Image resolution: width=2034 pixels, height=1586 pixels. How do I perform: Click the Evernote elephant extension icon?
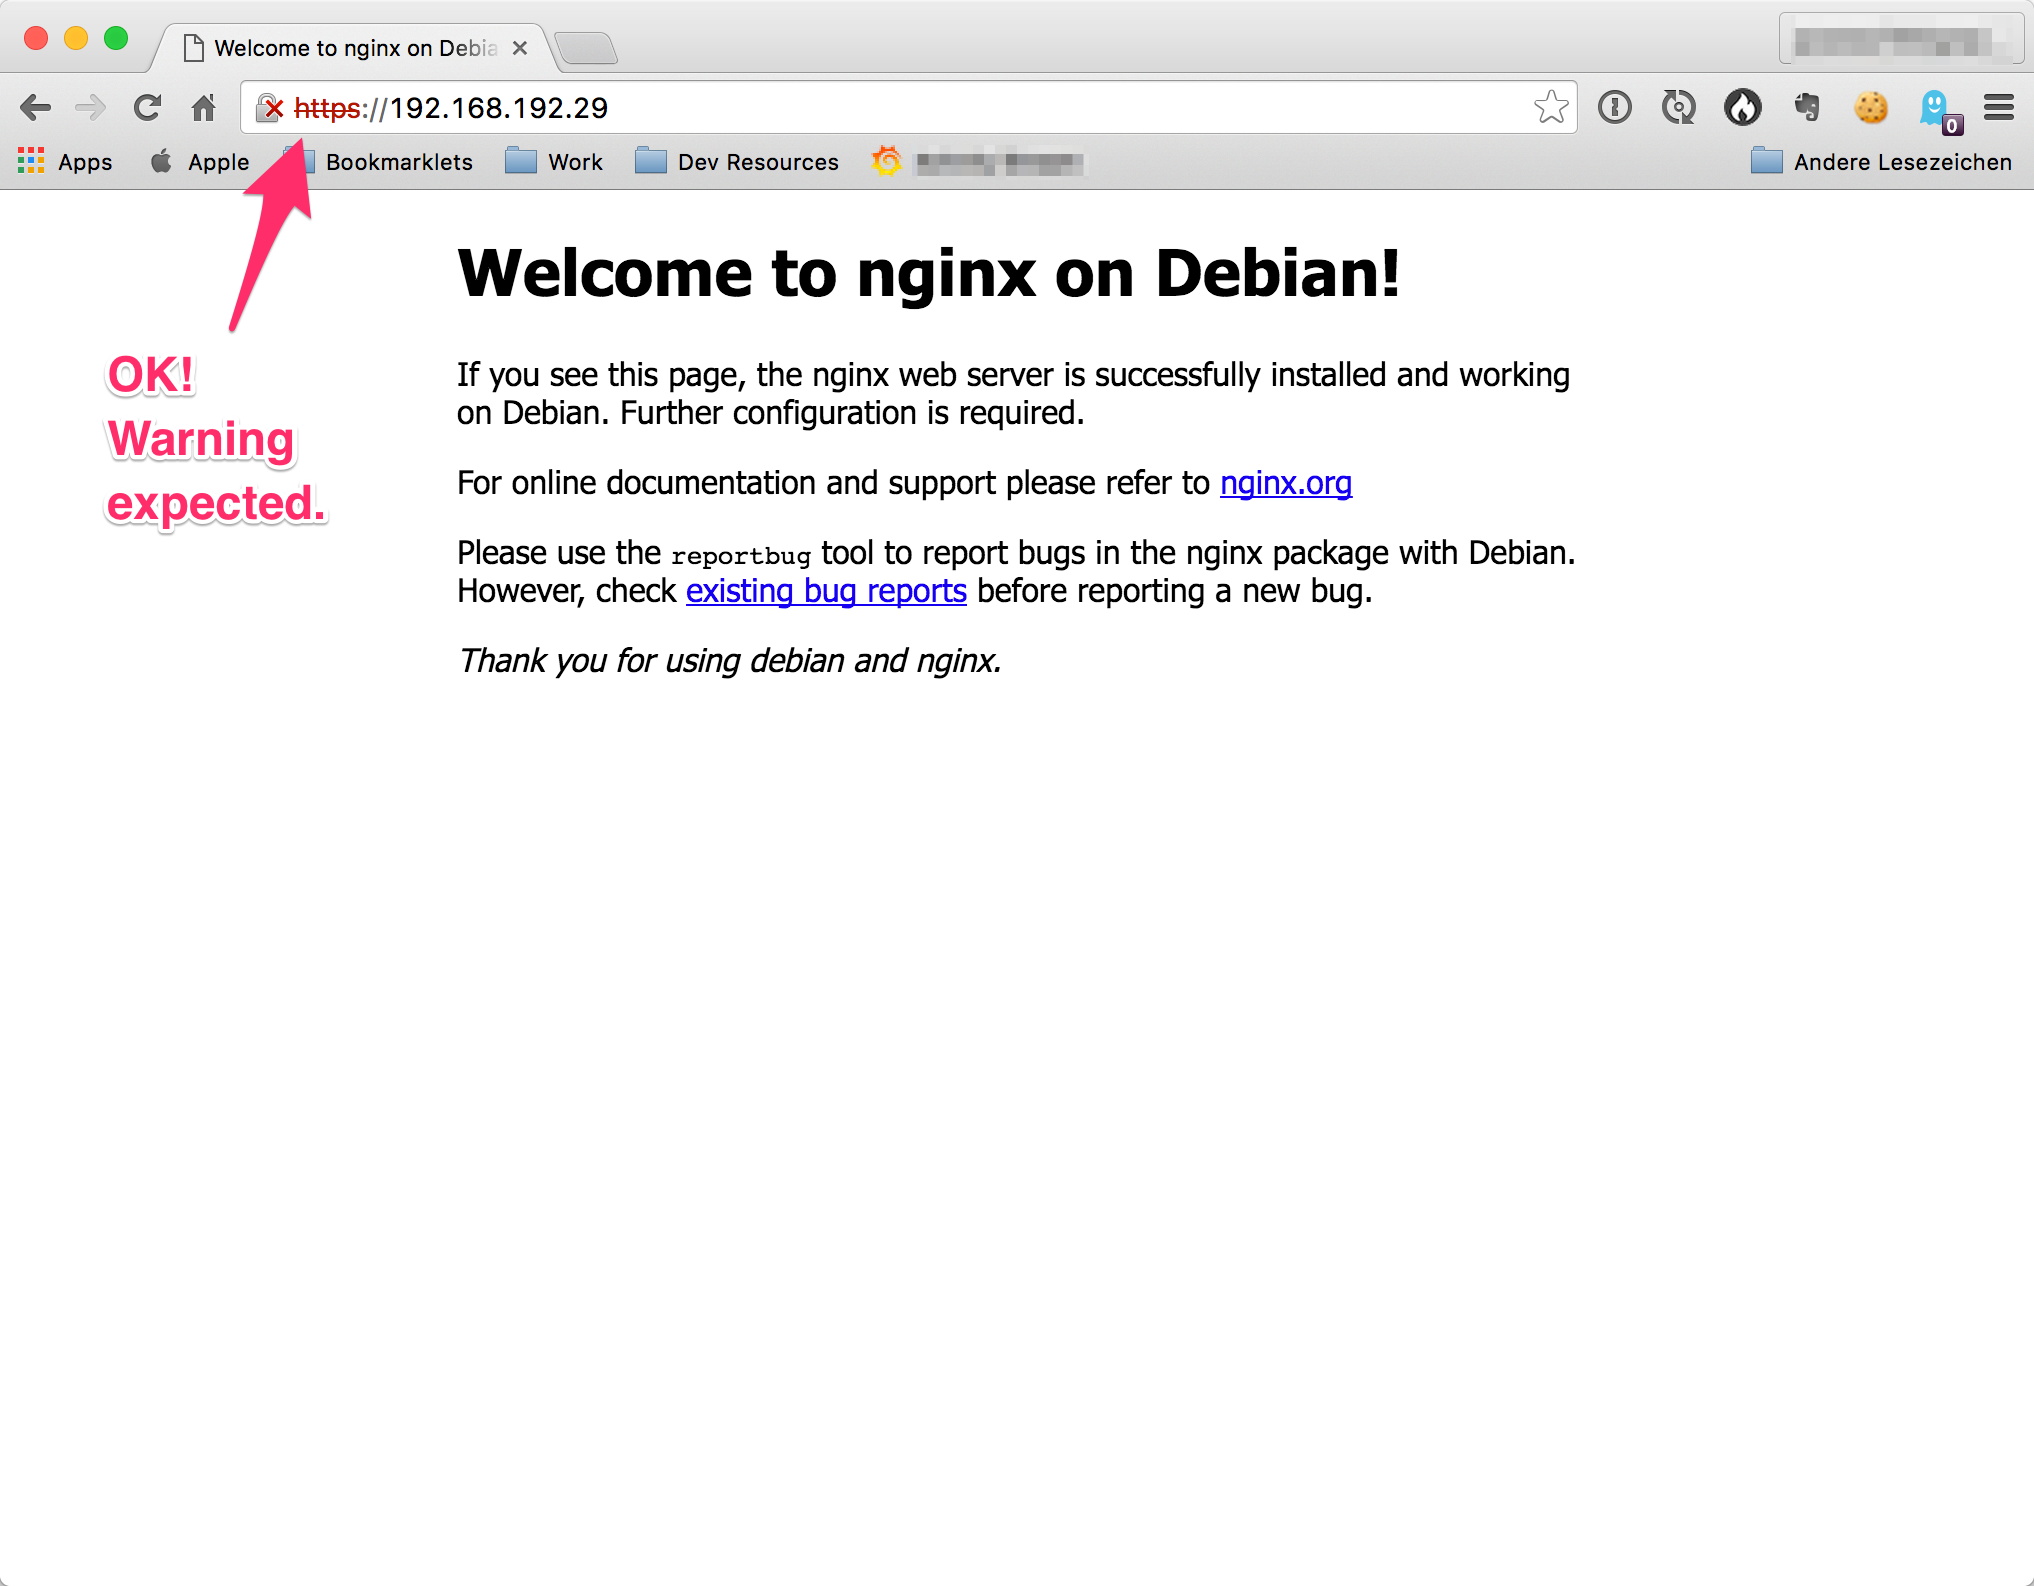pyautogui.click(x=1806, y=107)
